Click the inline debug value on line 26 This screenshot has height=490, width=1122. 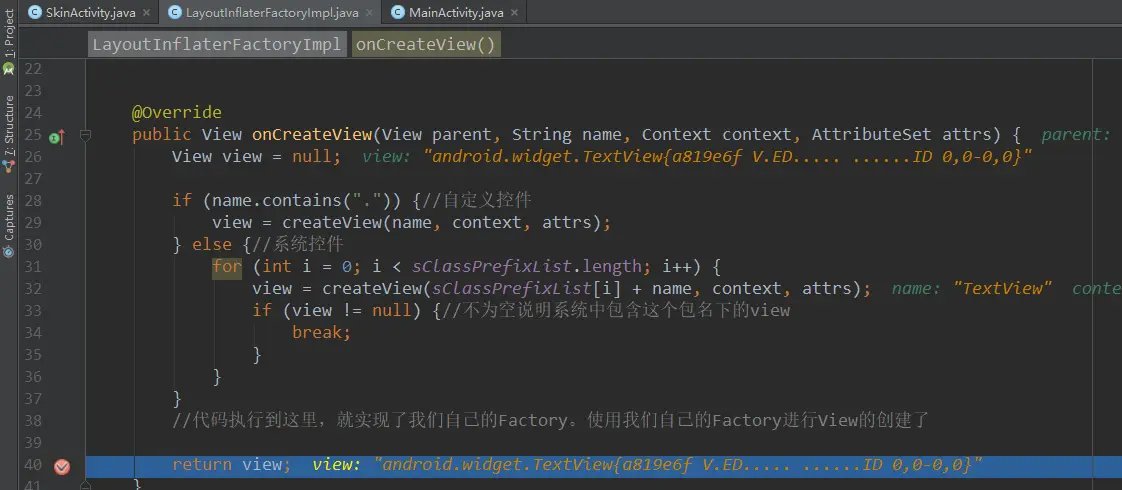pyautogui.click(x=697, y=157)
